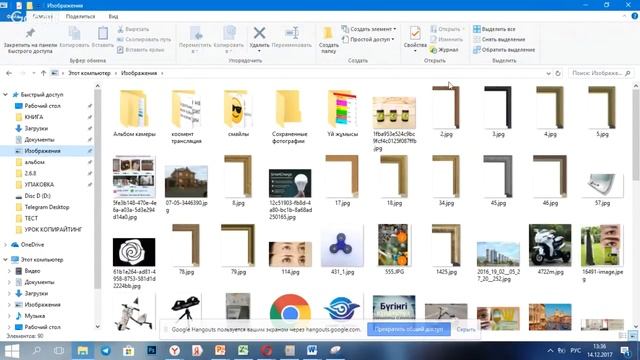
Task: Click Paste shortcut (Вставить ярлык)
Action: (x=140, y=50)
